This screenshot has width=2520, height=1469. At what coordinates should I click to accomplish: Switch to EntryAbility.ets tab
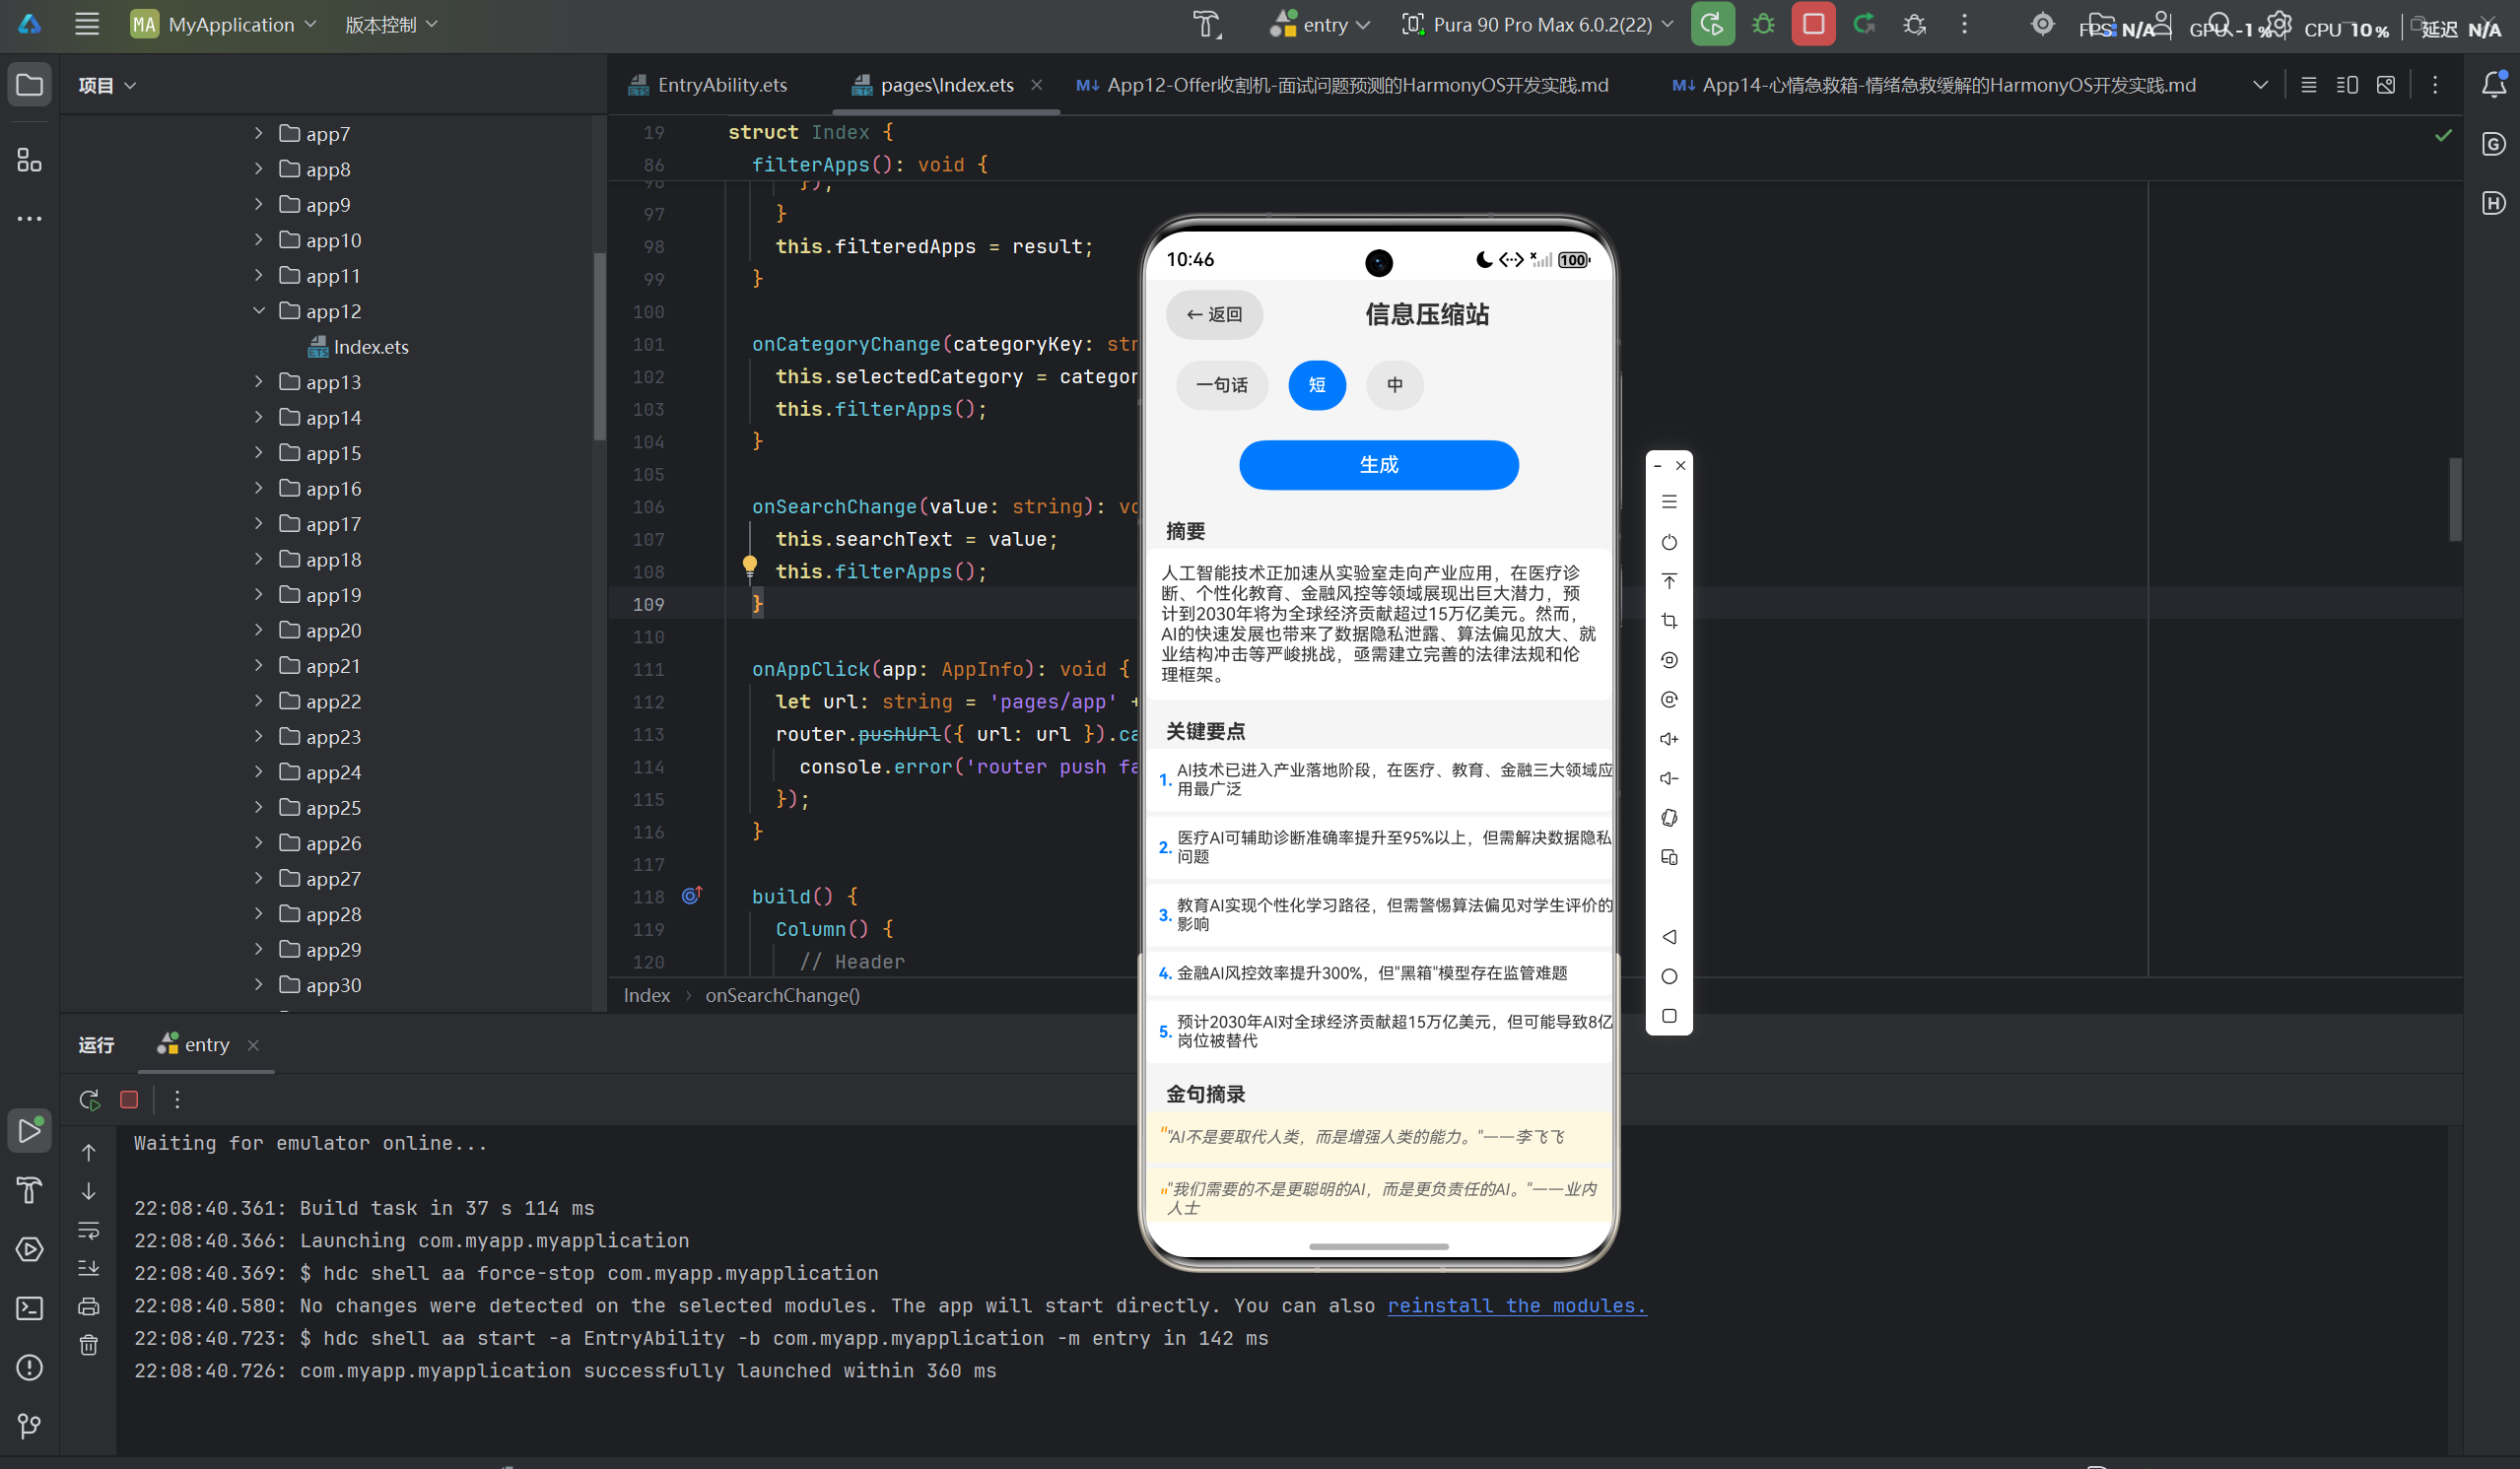(708, 85)
